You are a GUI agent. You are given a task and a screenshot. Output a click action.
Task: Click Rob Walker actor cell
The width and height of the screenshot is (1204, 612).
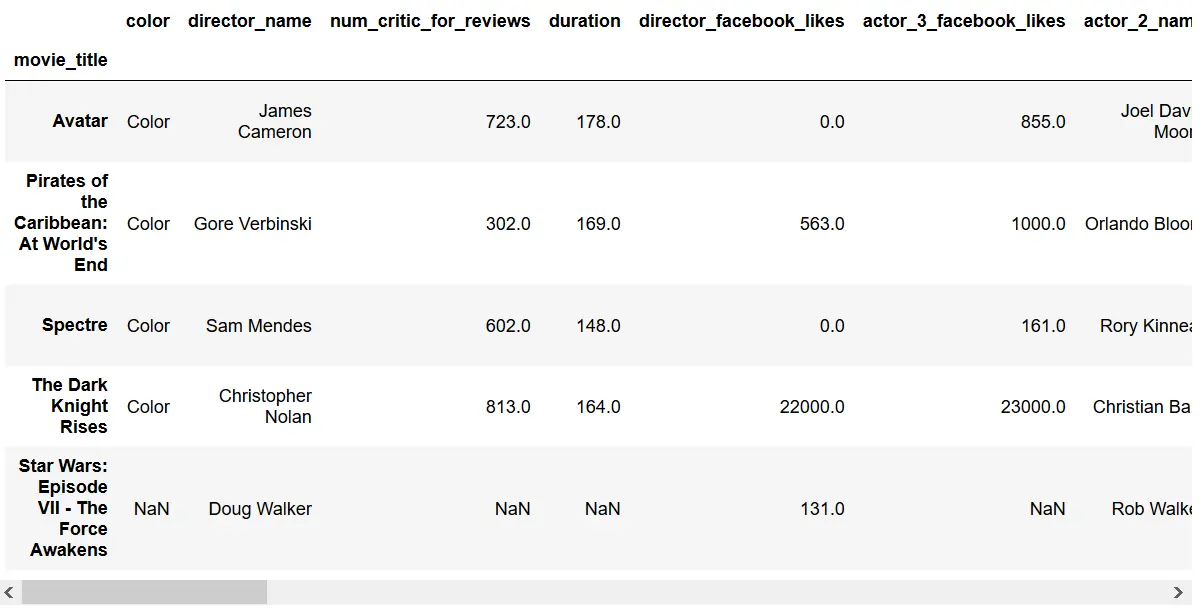point(1151,509)
